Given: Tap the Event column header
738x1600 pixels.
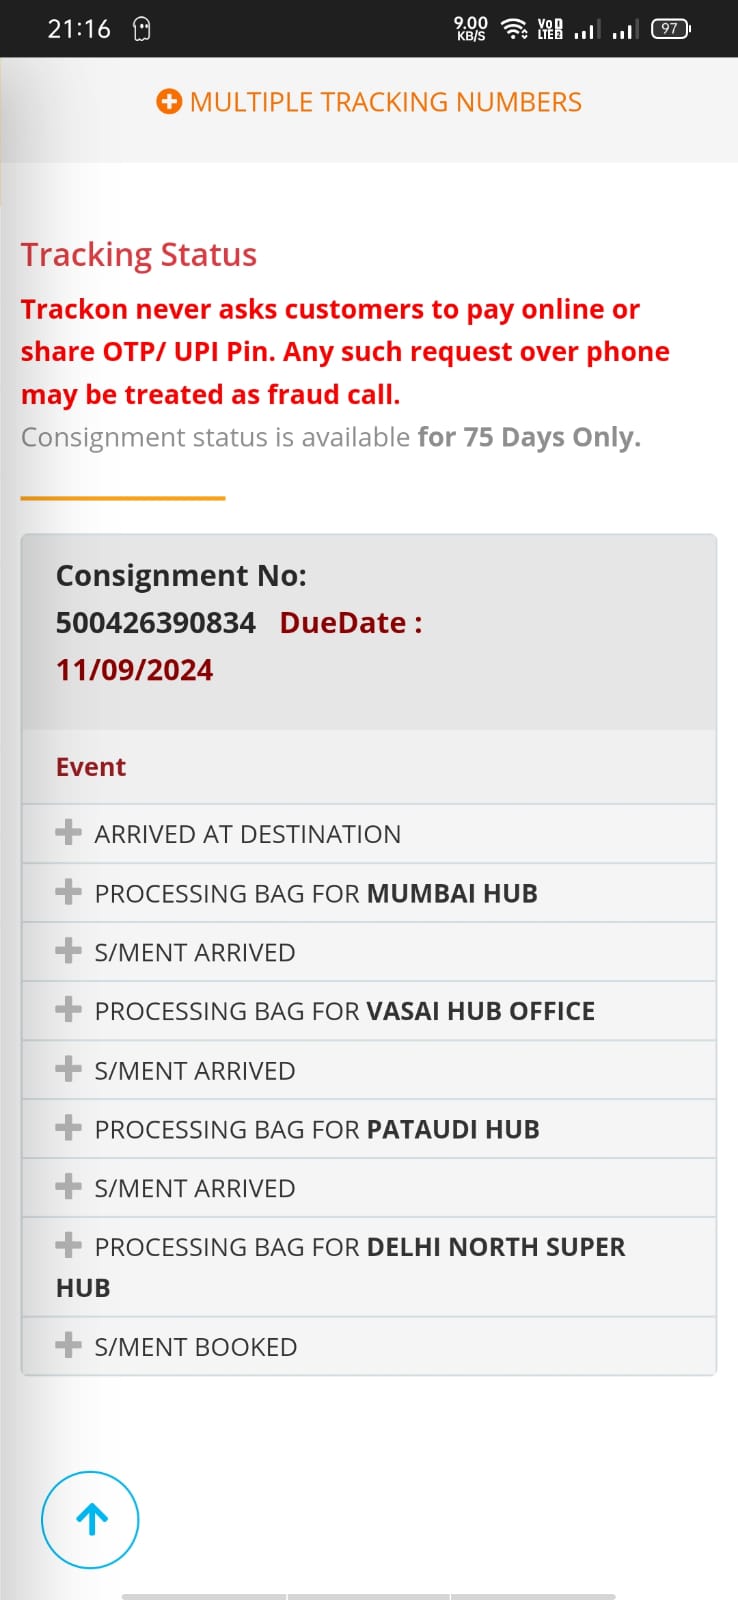Looking at the screenshot, I should coord(91,767).
